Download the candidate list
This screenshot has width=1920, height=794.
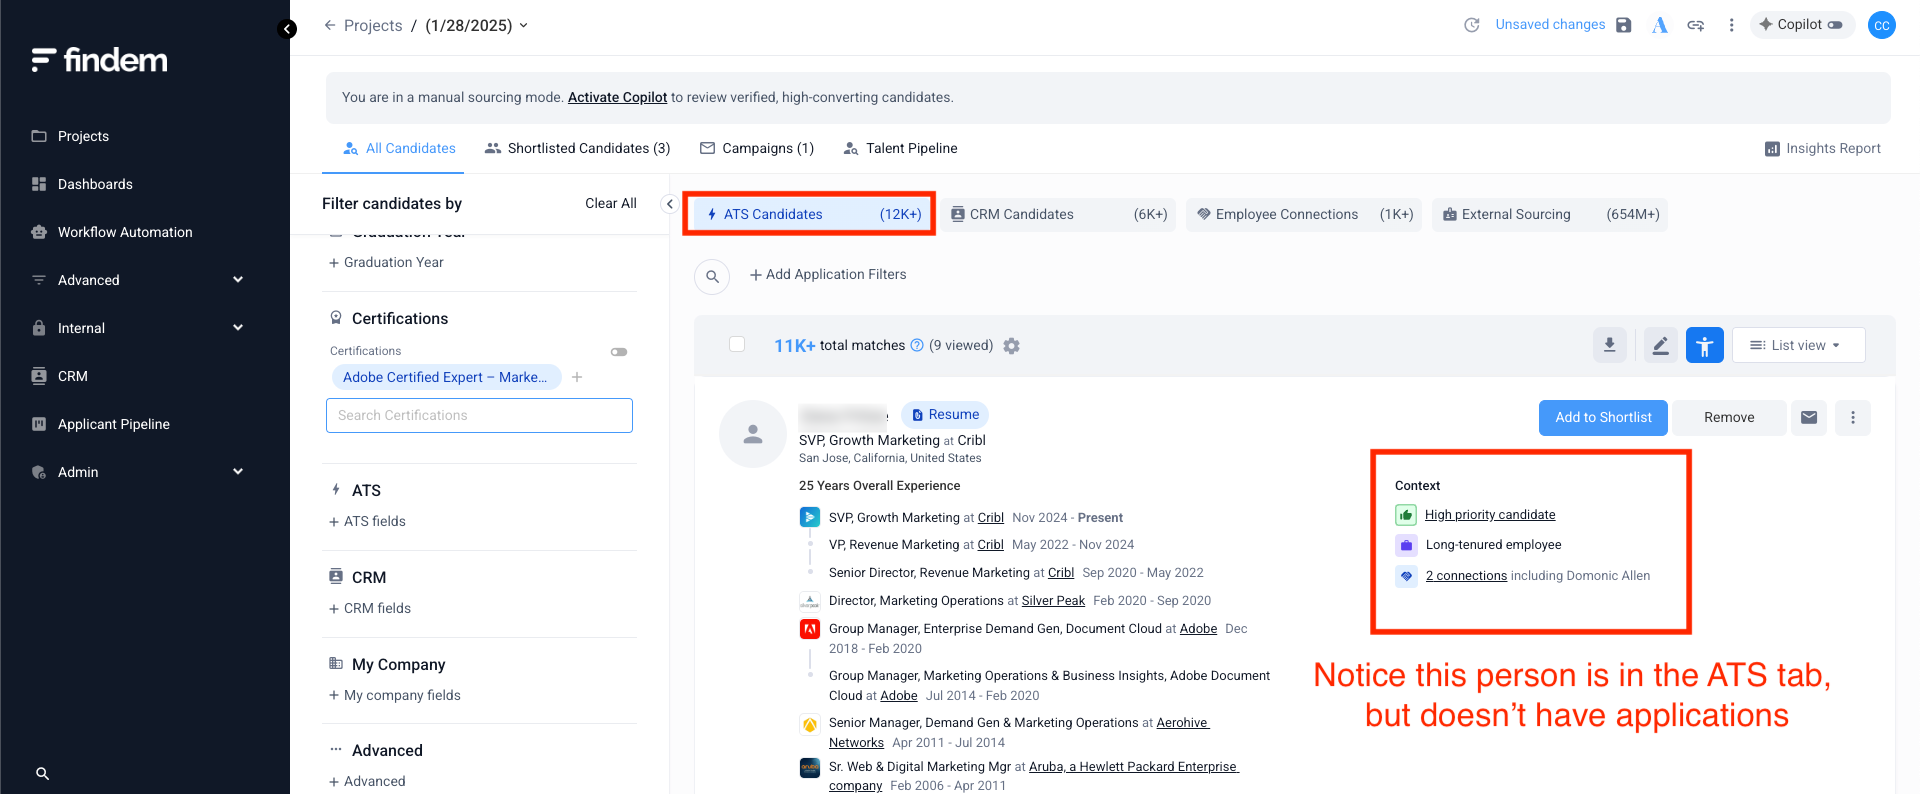click(1609, 345)
